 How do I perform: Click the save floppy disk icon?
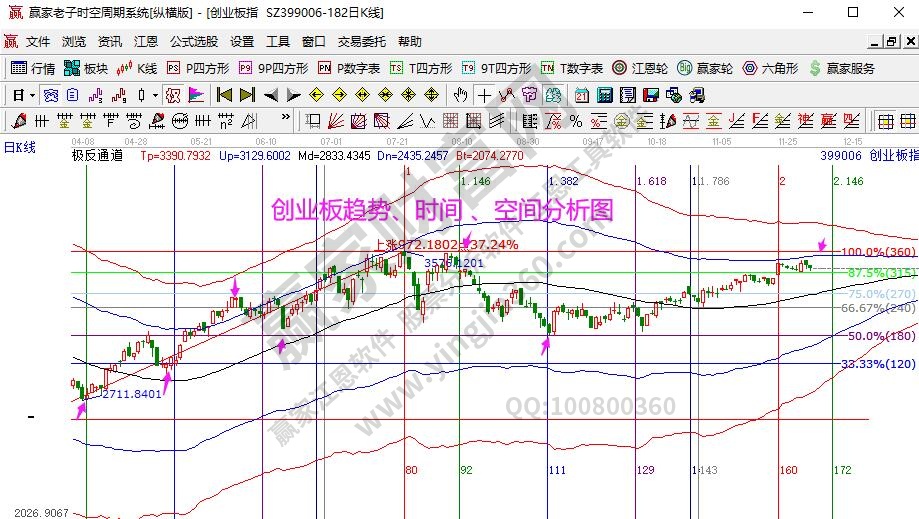(x=650, y=95)
